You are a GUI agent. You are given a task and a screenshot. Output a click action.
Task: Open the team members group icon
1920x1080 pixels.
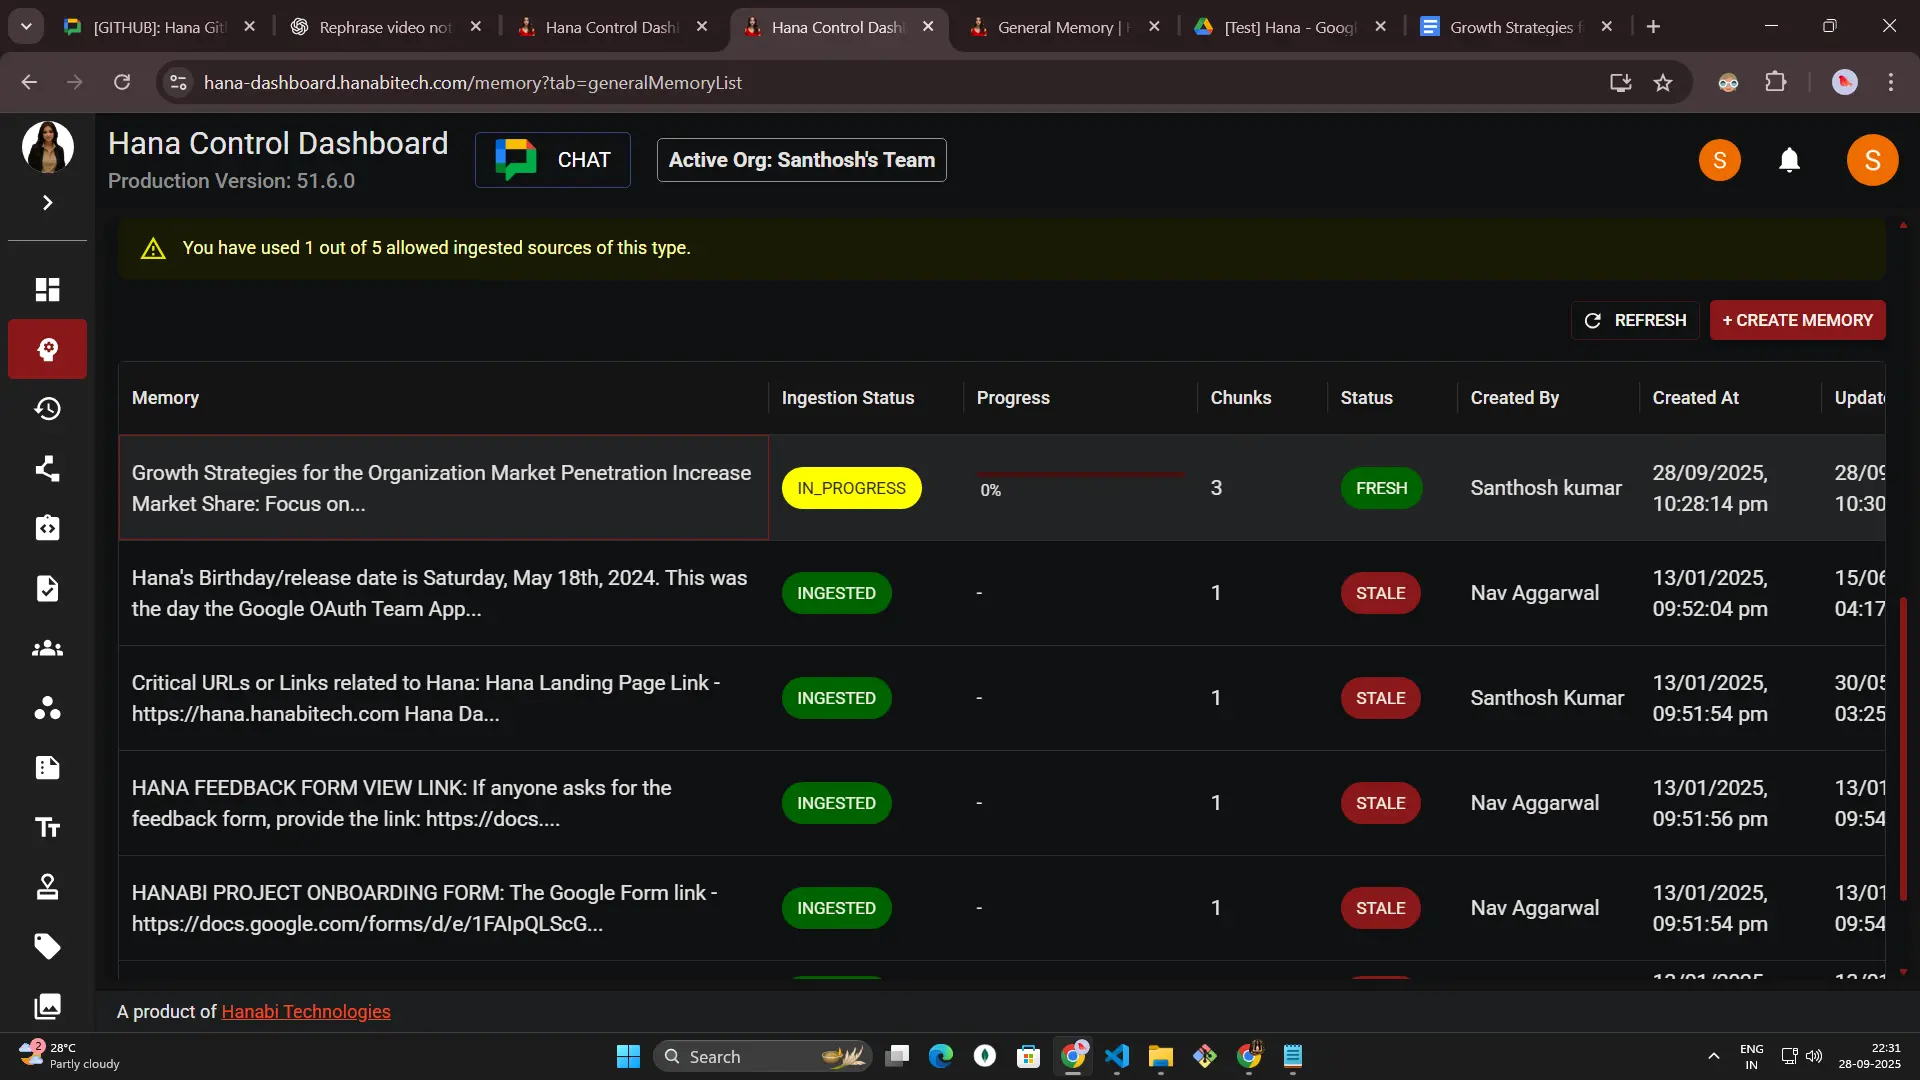tap(47, 648)
